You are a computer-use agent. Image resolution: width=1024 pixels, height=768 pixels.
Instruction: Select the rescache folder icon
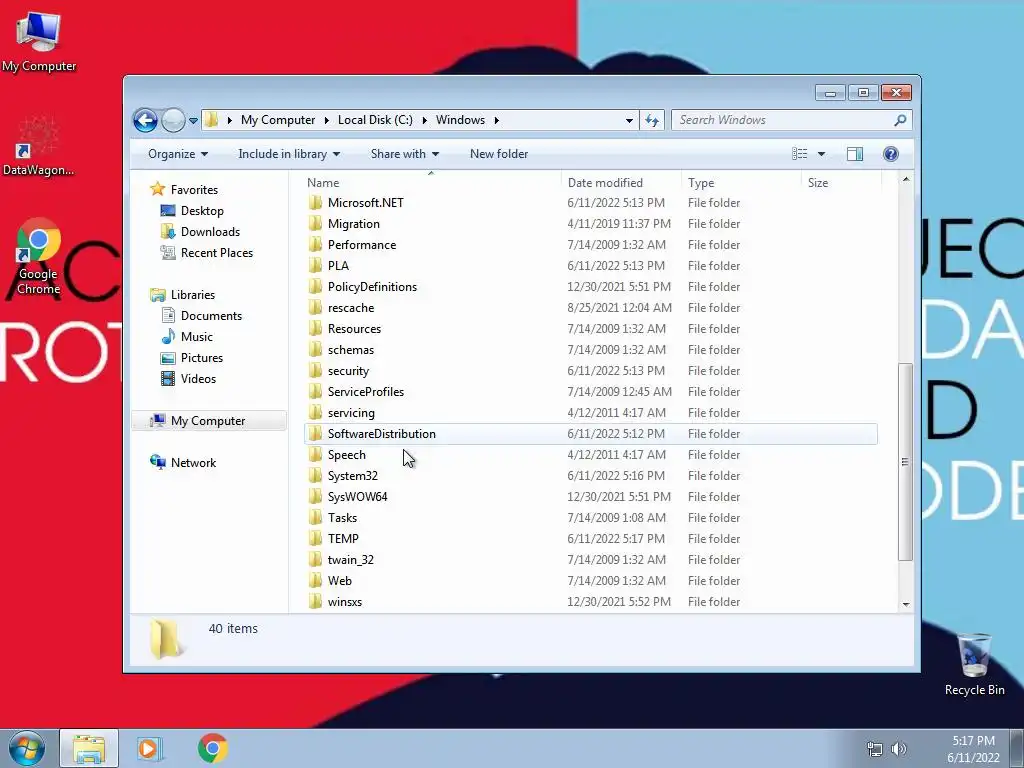click(315, 308)
